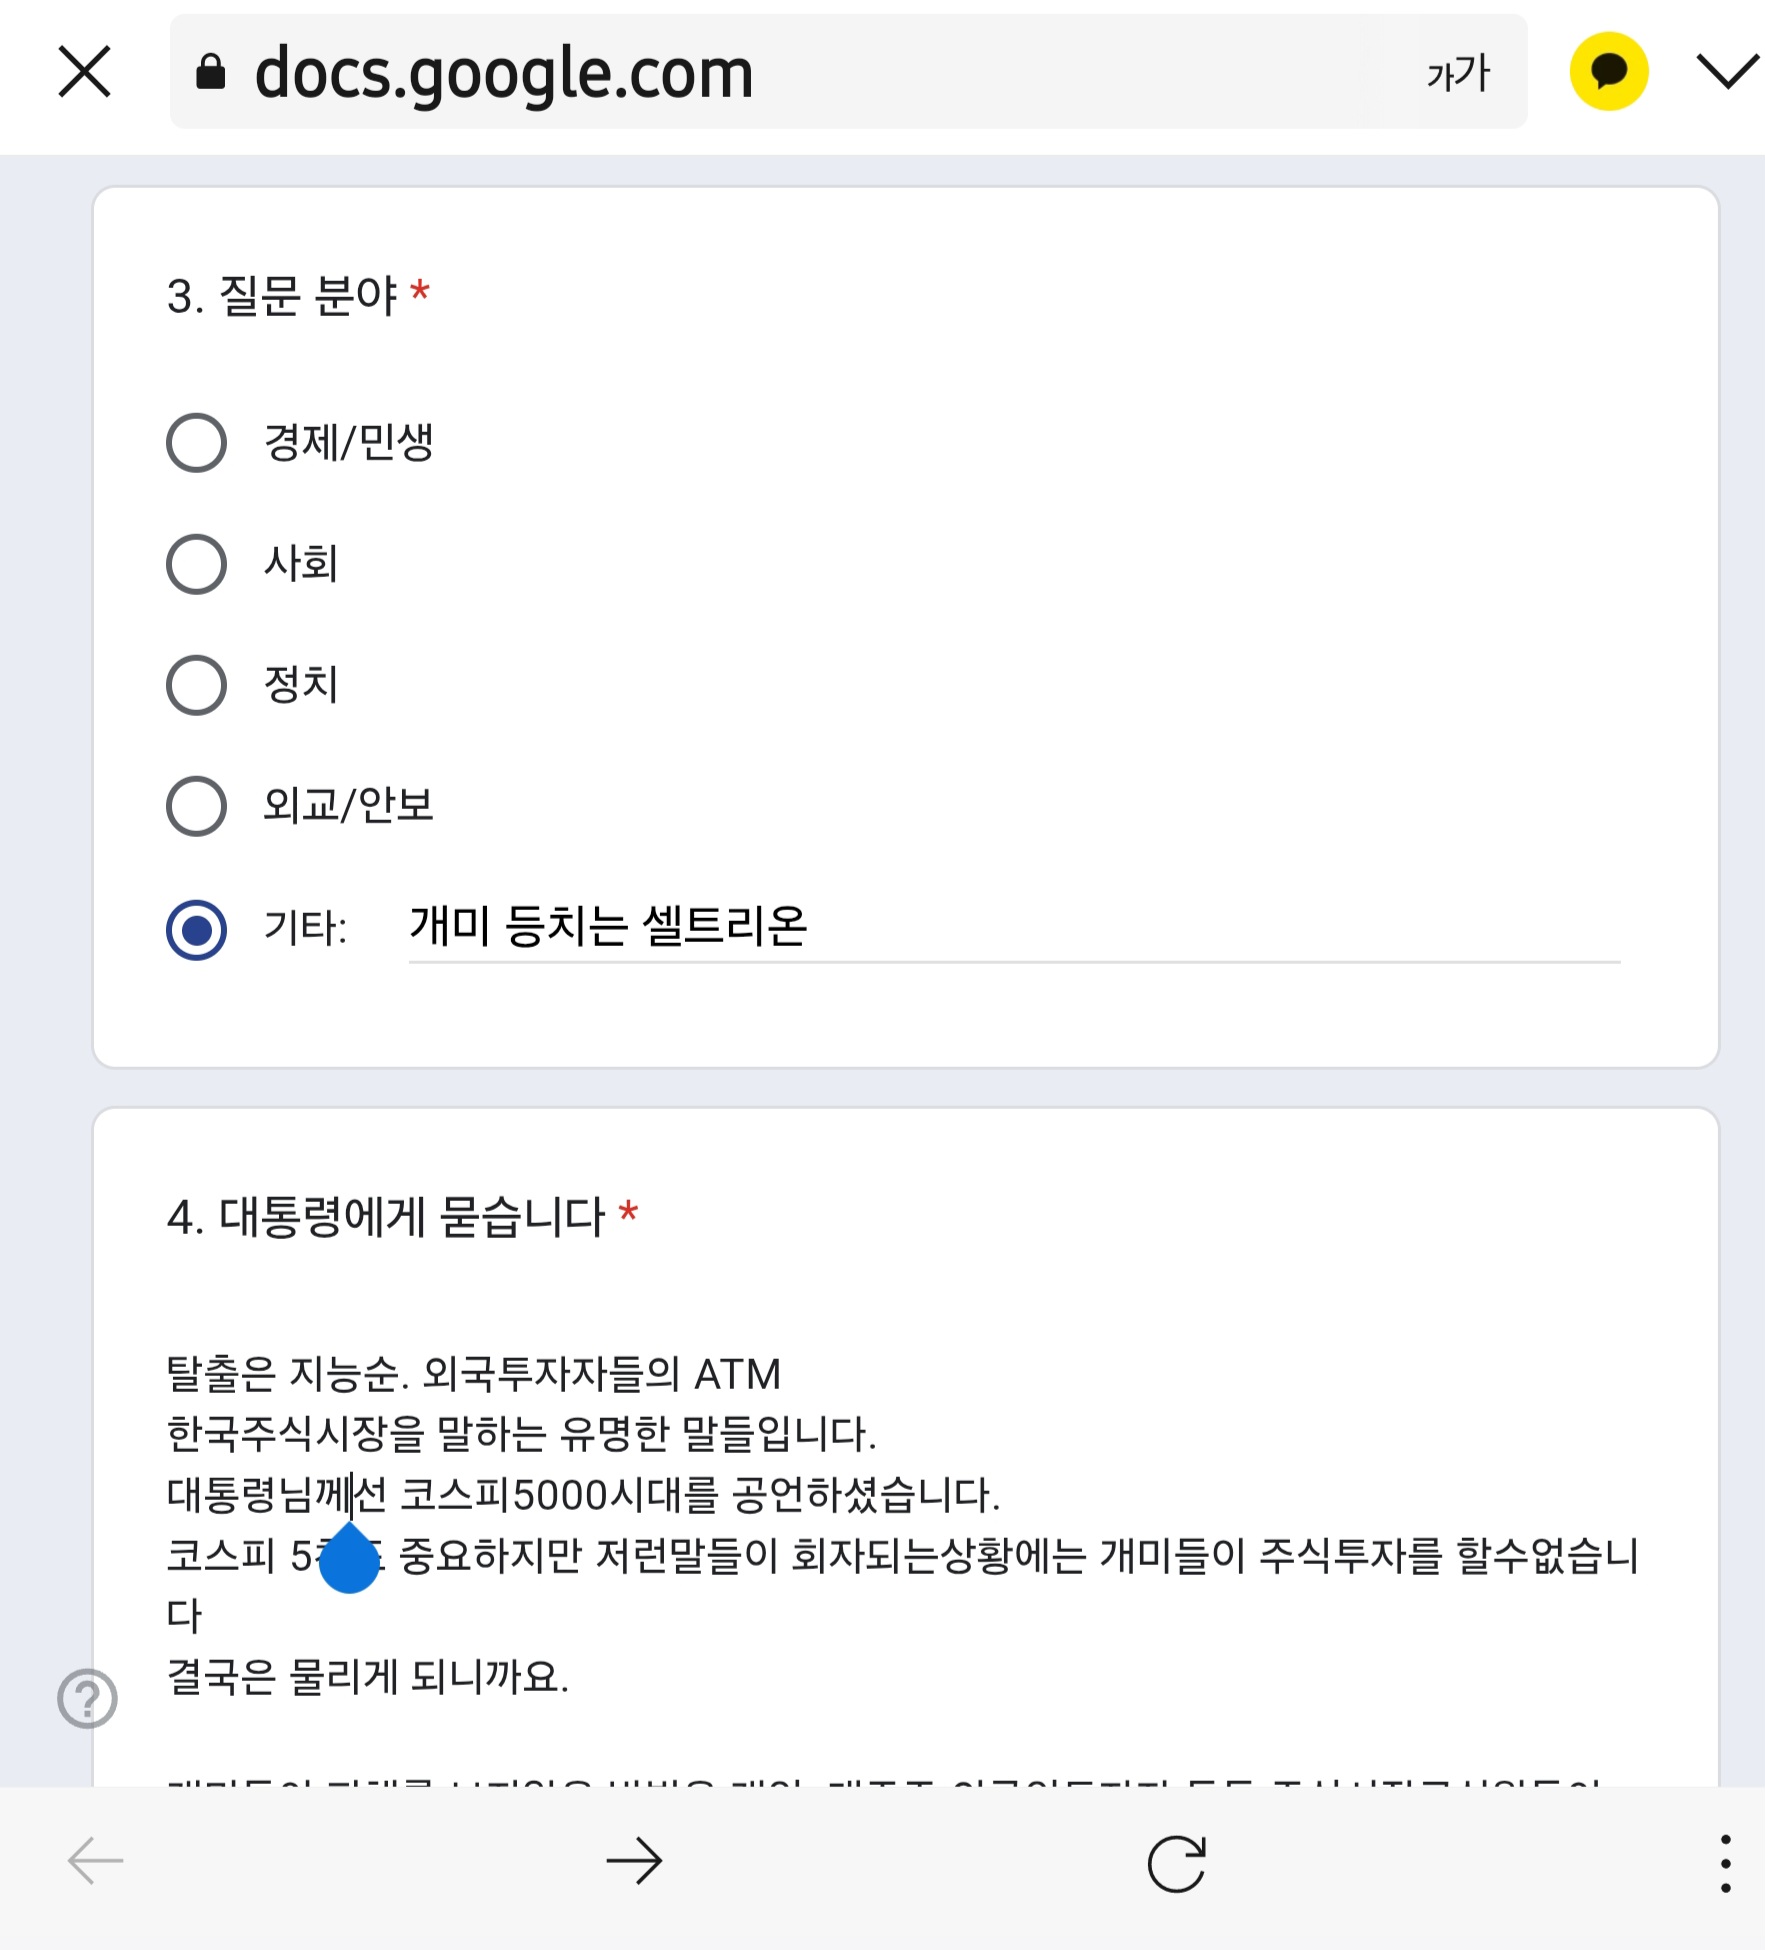Open the 가가 text size option
The height and width of the screenshot is (1950, 1765).
tap(1457, 73)
